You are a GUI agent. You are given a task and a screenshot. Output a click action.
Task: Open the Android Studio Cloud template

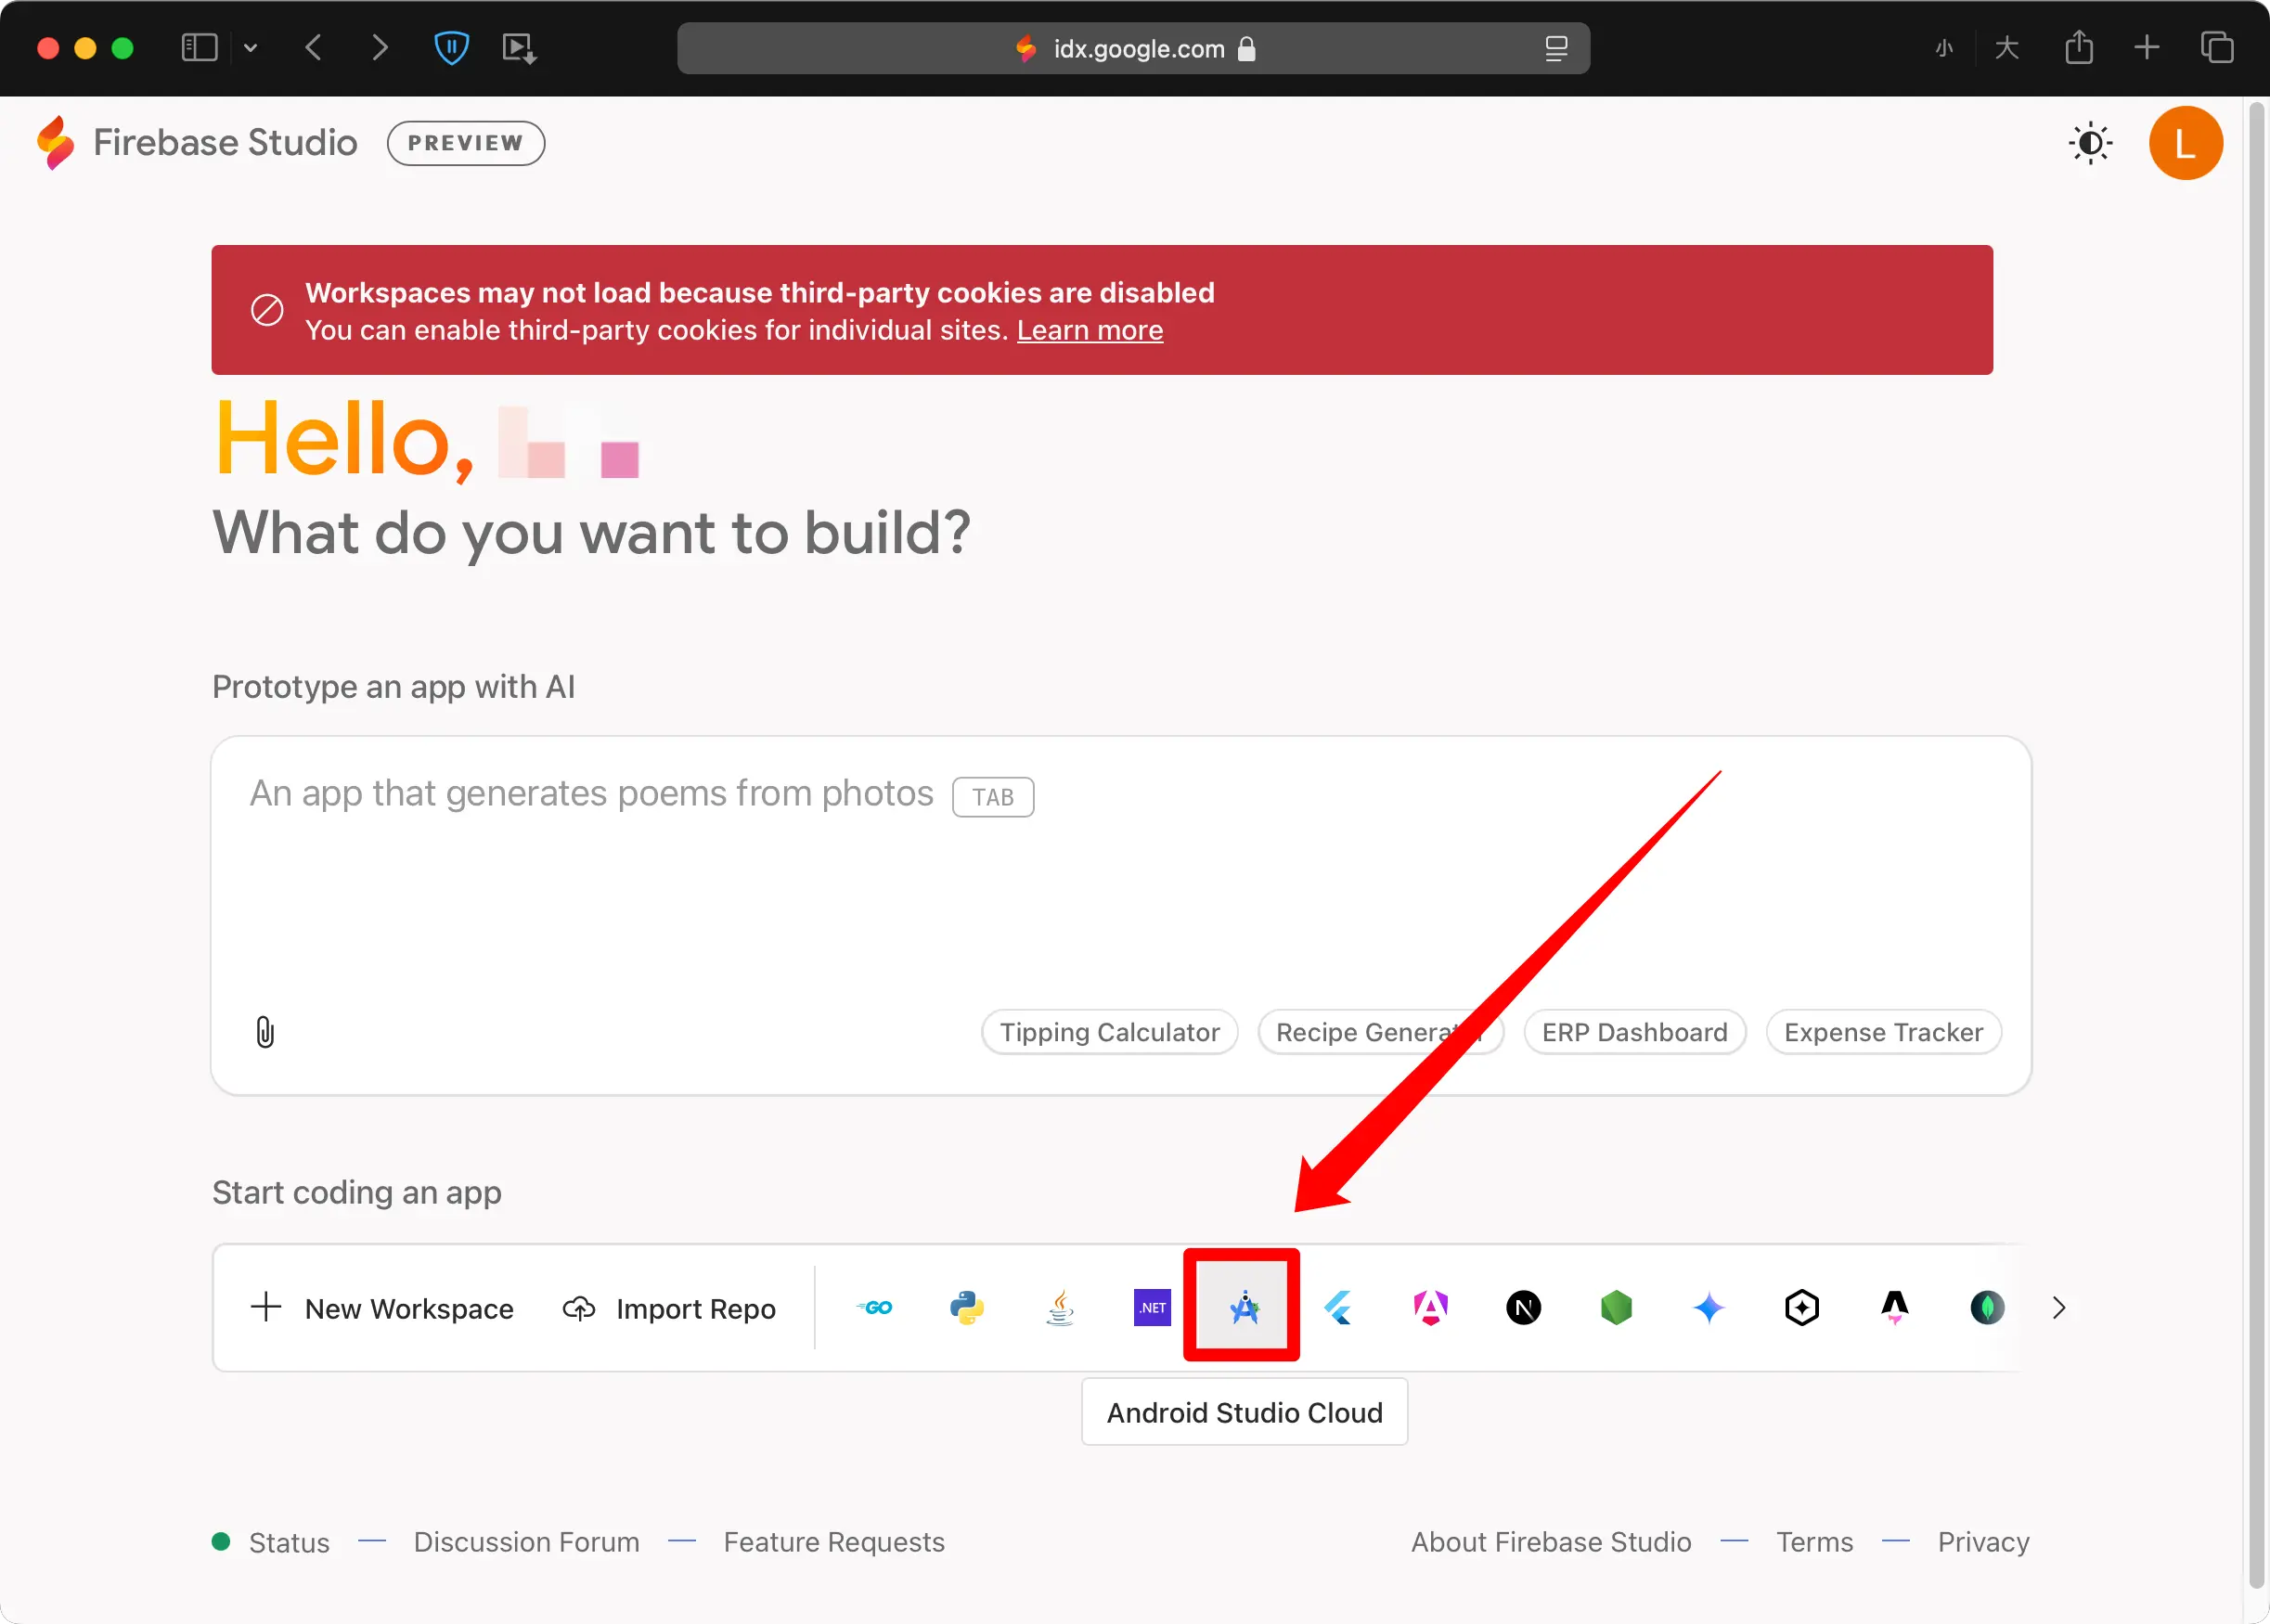(x=1243, y=1306)
